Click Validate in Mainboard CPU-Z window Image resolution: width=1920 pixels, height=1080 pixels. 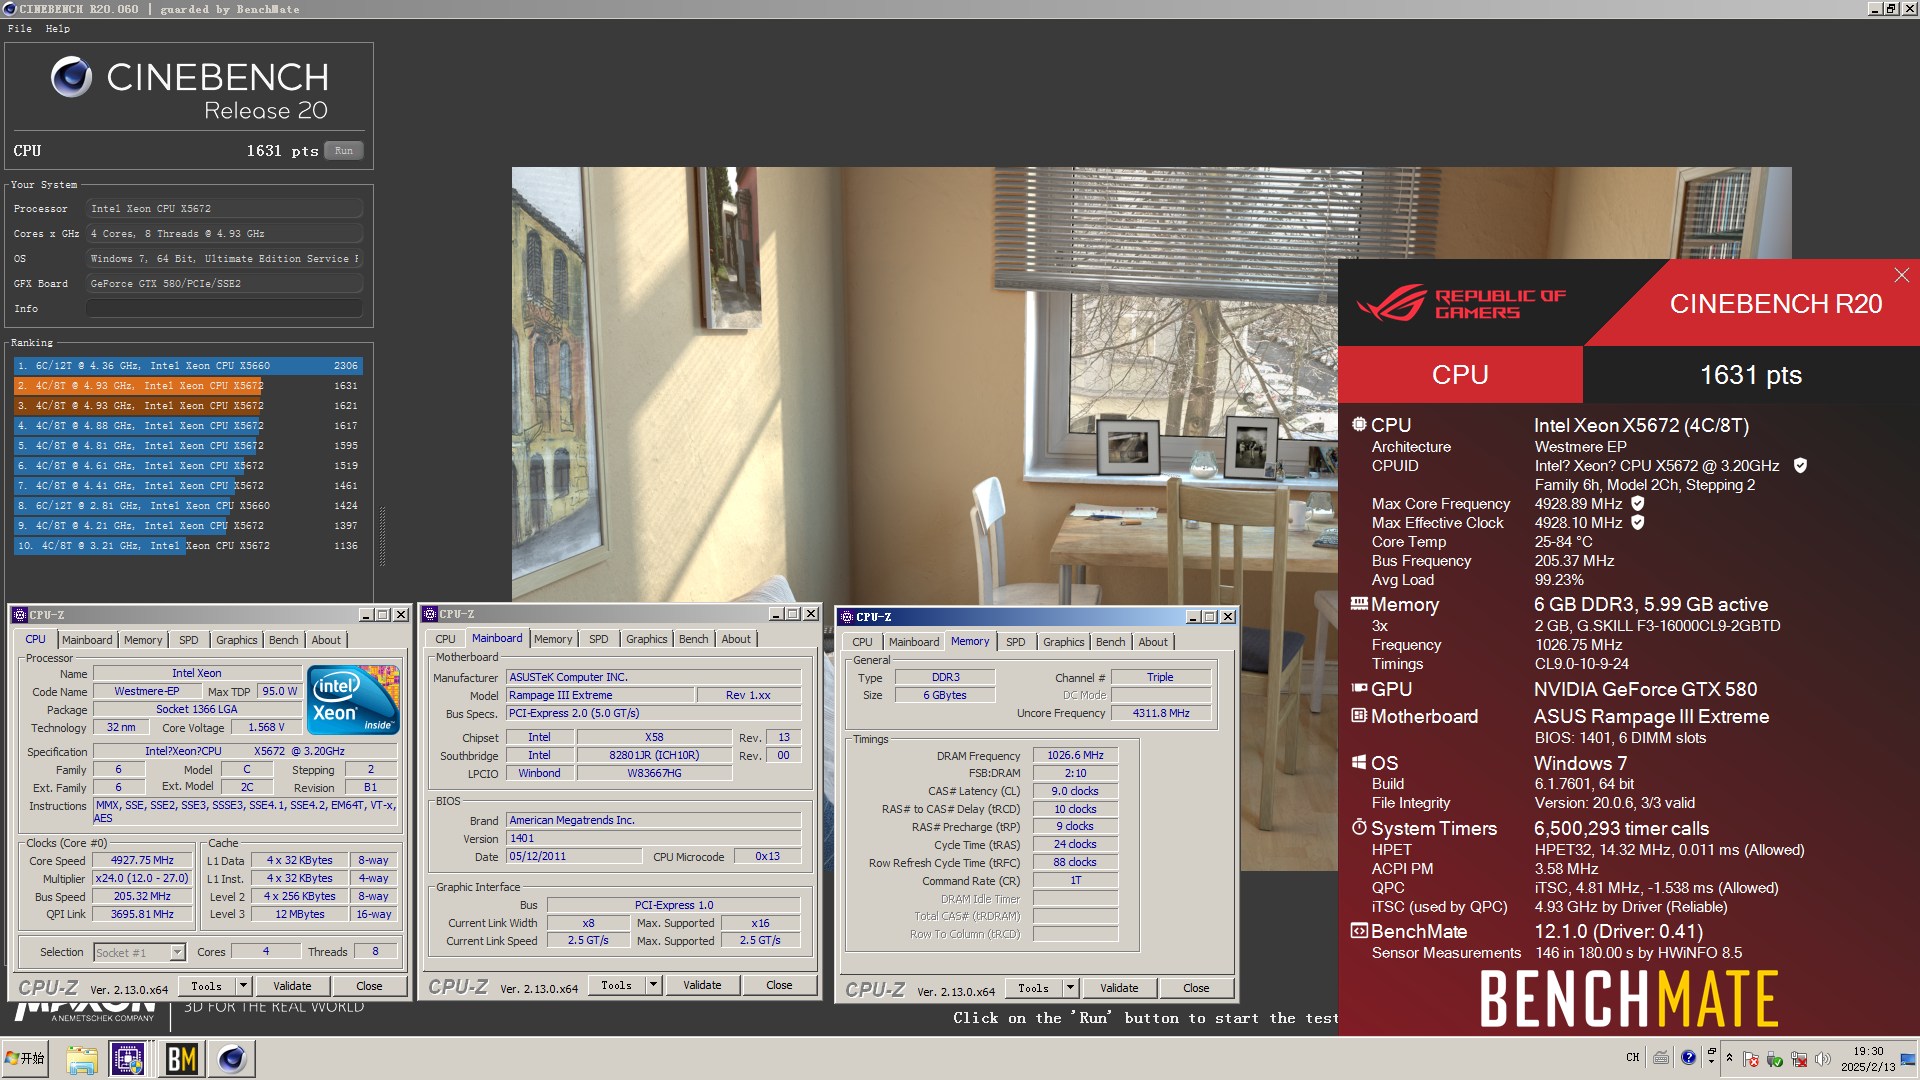[x=702, y=985]
